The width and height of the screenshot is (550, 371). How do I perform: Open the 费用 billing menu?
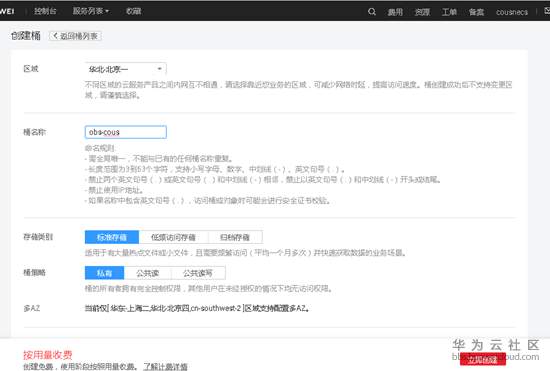[395, 12]
